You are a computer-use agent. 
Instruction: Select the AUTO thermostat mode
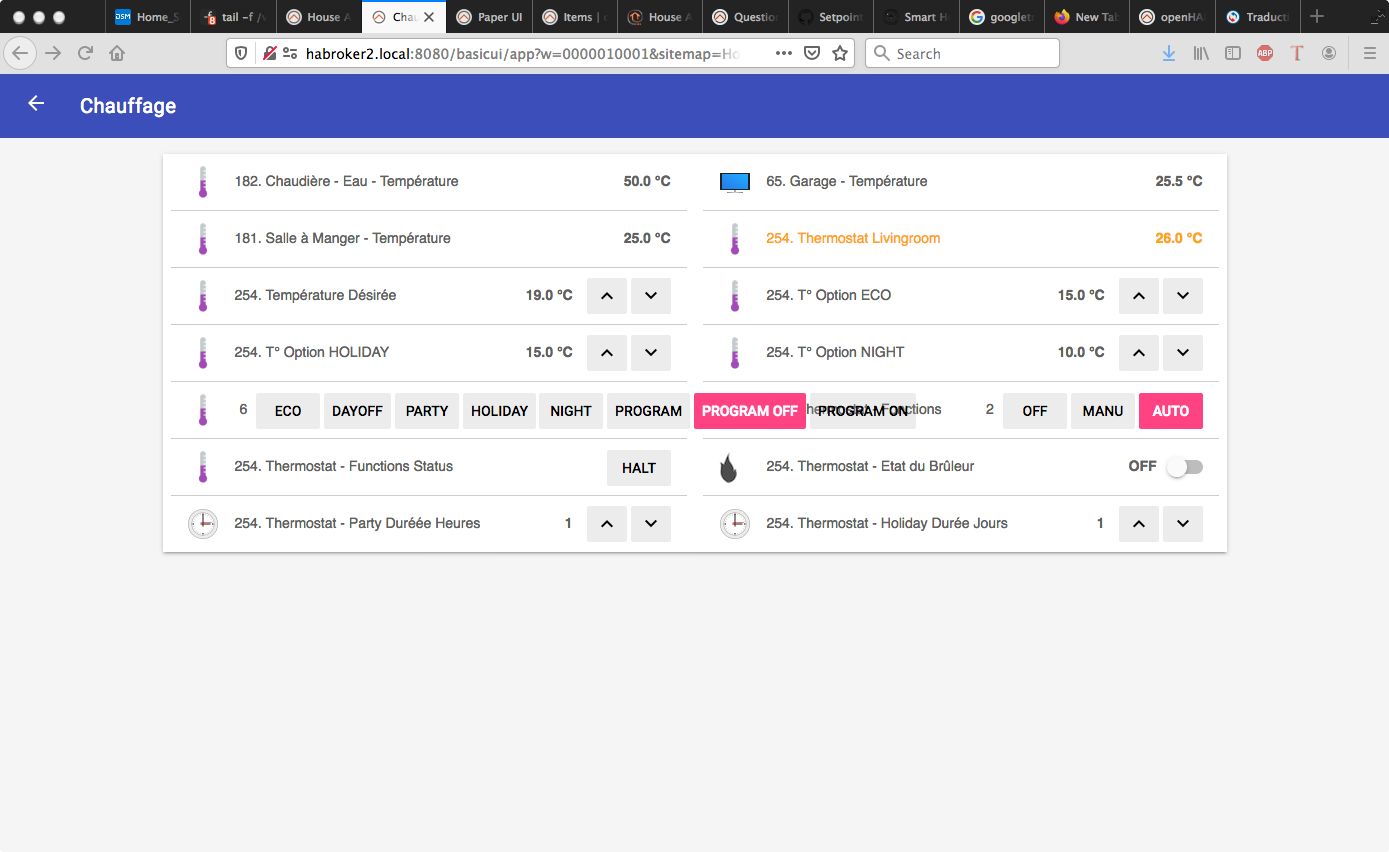point(1170,411)
